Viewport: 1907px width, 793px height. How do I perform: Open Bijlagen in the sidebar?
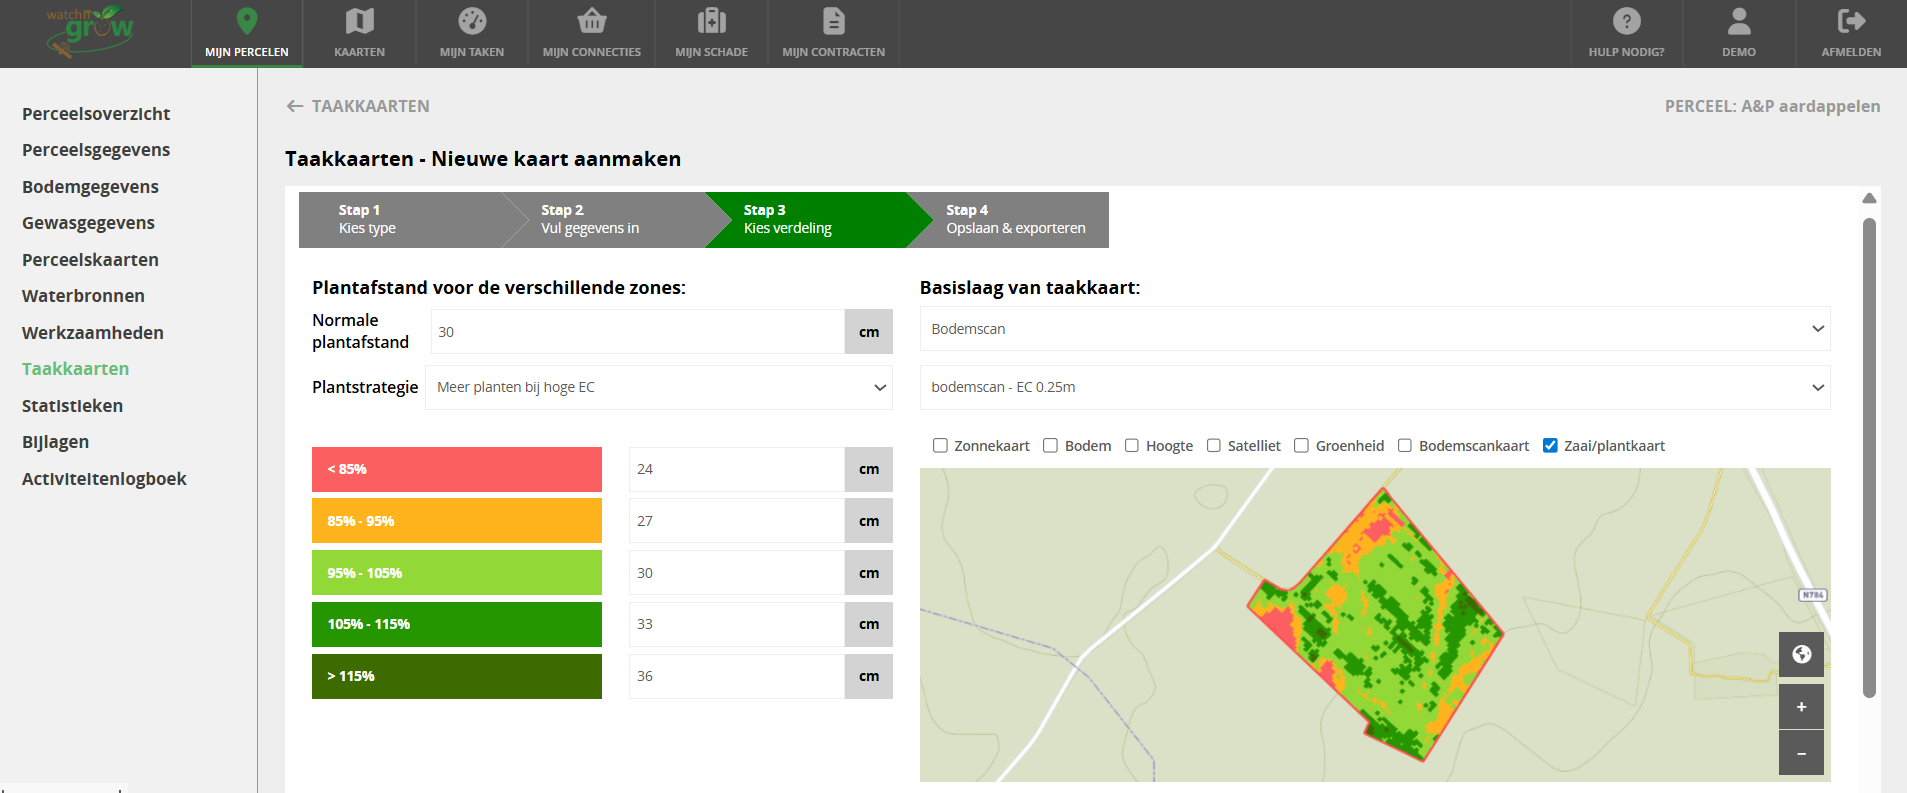click(55, 442)
